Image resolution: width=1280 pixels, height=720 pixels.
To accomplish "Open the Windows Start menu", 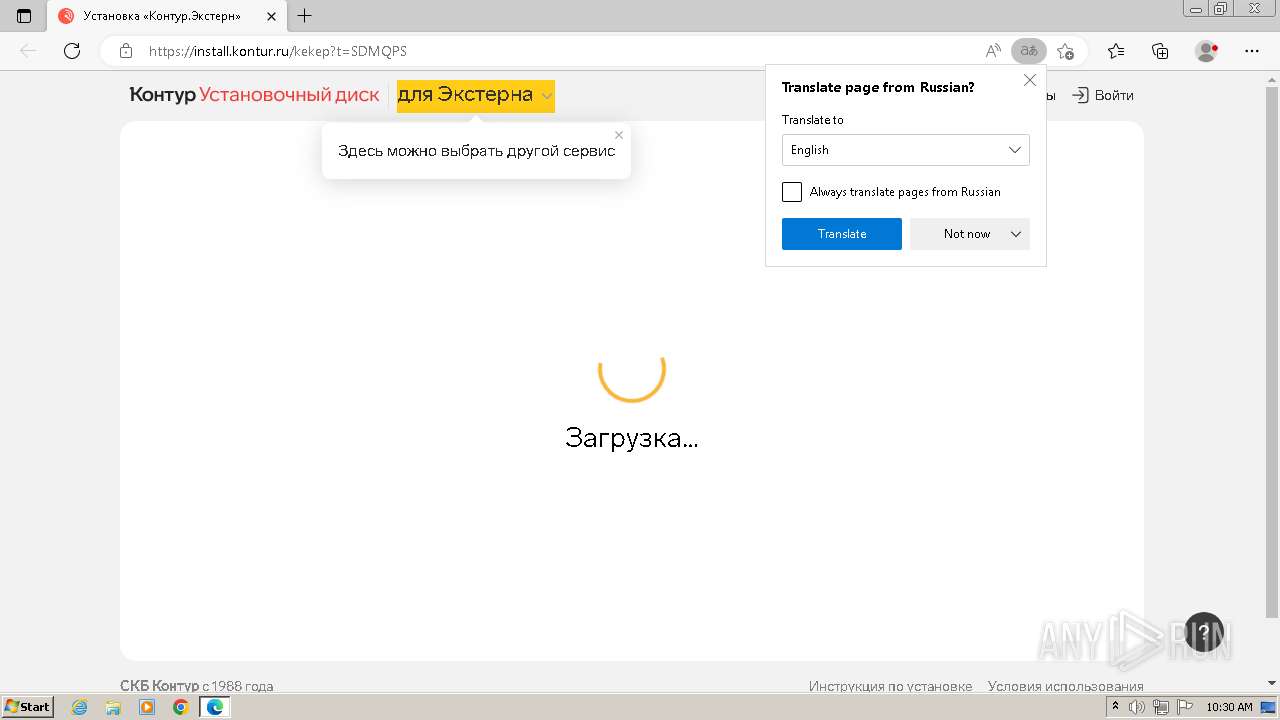I will (28, 707).
